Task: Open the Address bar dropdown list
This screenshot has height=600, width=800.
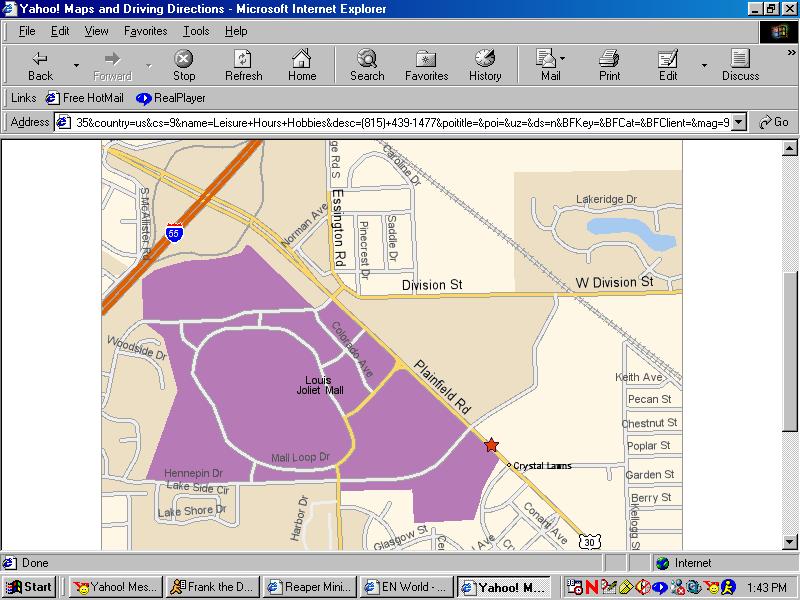Action: point(739,122)
